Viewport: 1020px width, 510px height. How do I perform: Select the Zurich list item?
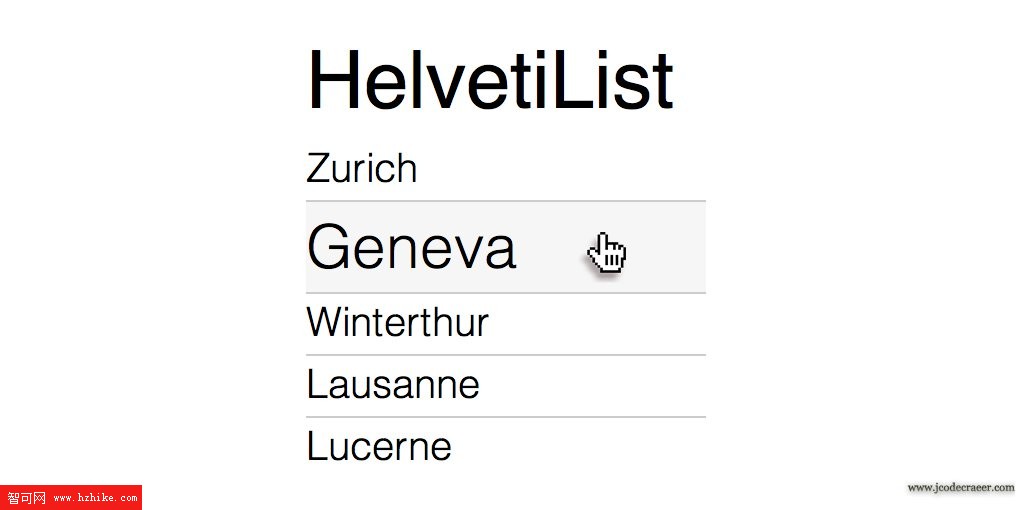click(x=505, y=168)
